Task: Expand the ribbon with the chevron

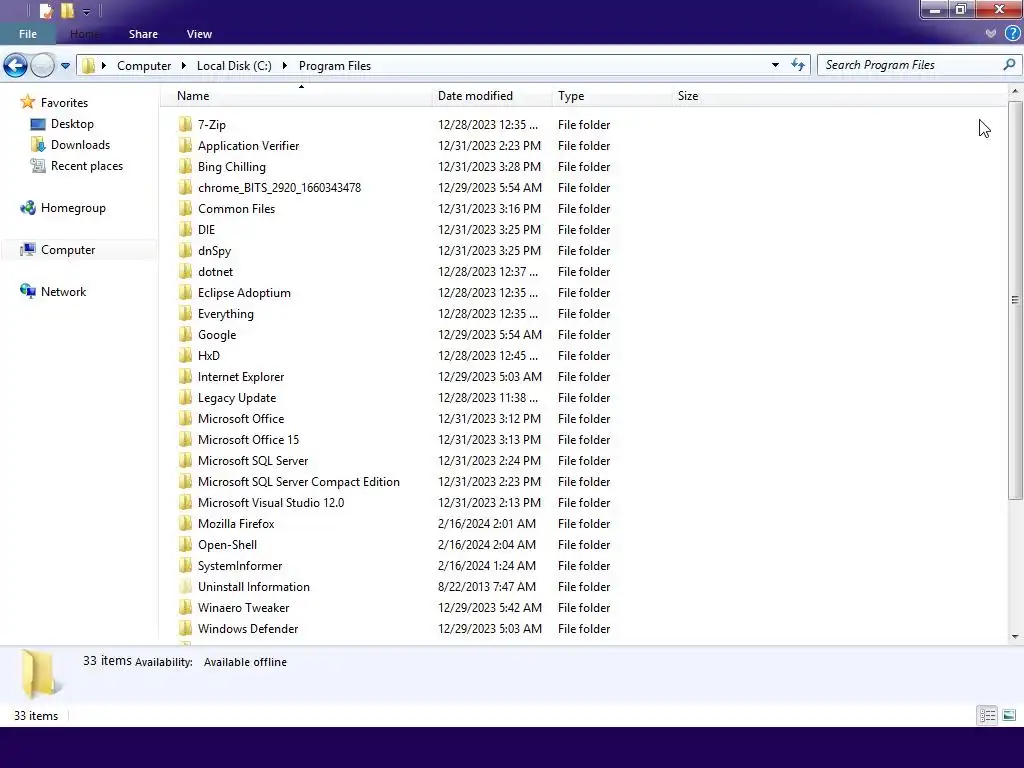Action: 991,33
